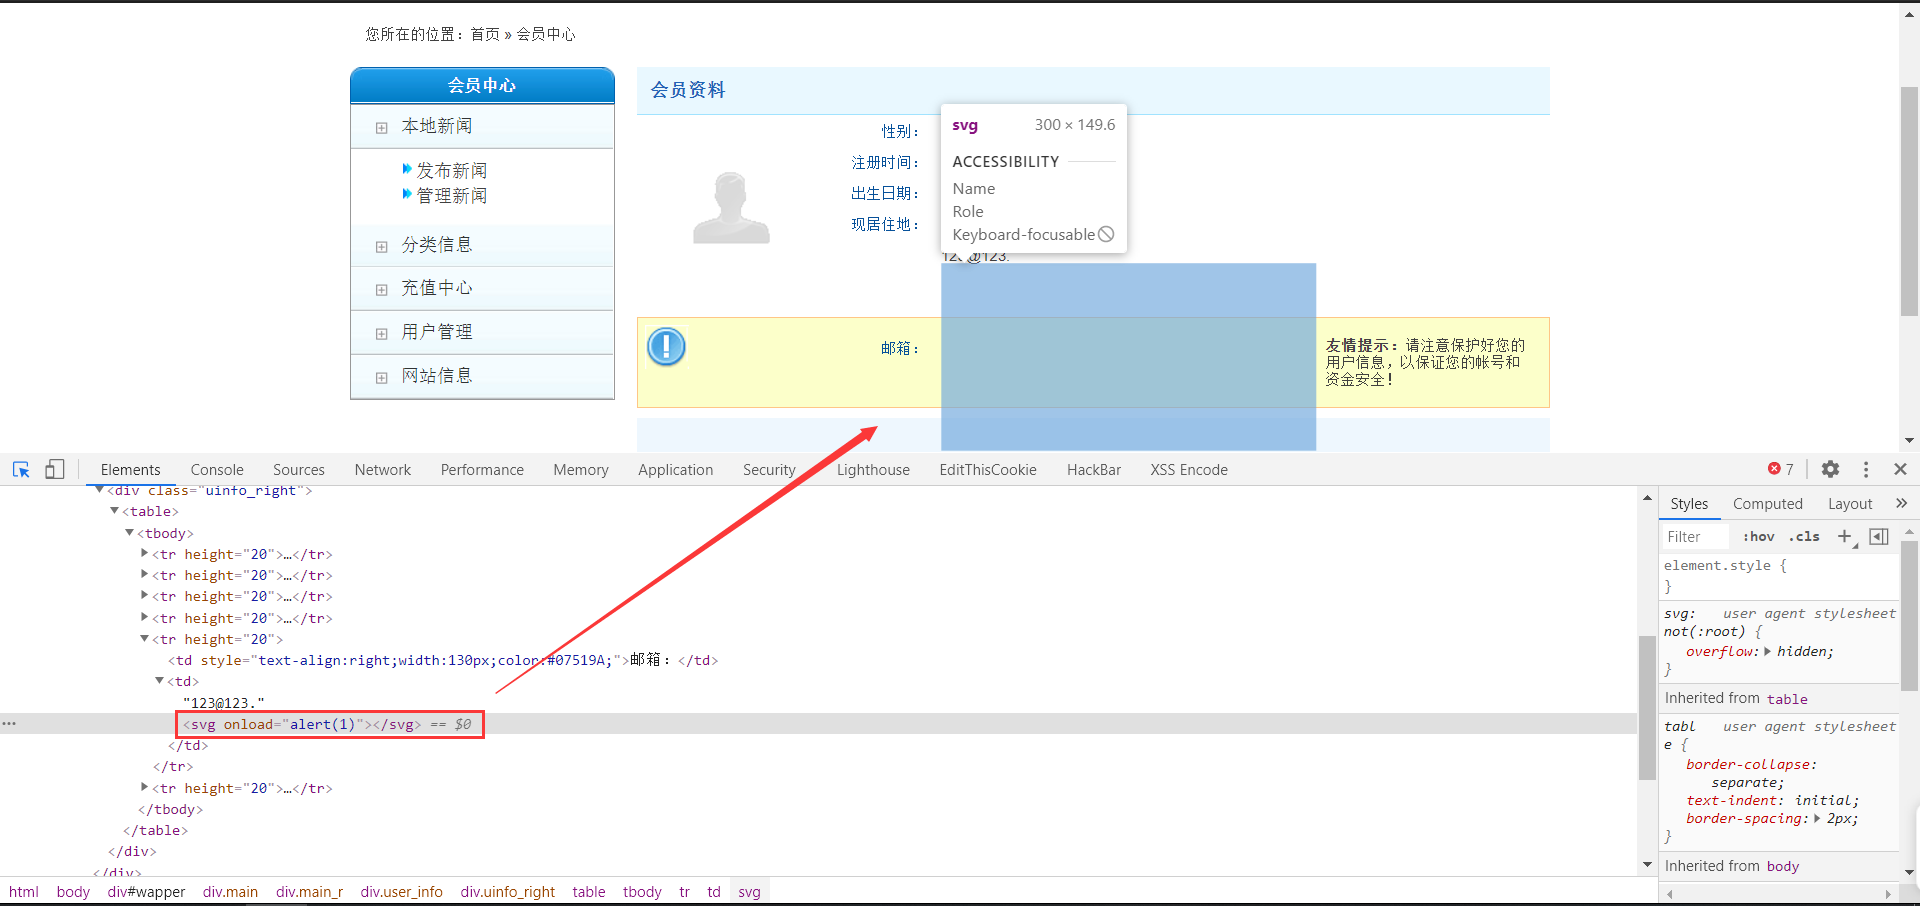
Task: Click the new style rule plus icon
Action: (1845, 537)
